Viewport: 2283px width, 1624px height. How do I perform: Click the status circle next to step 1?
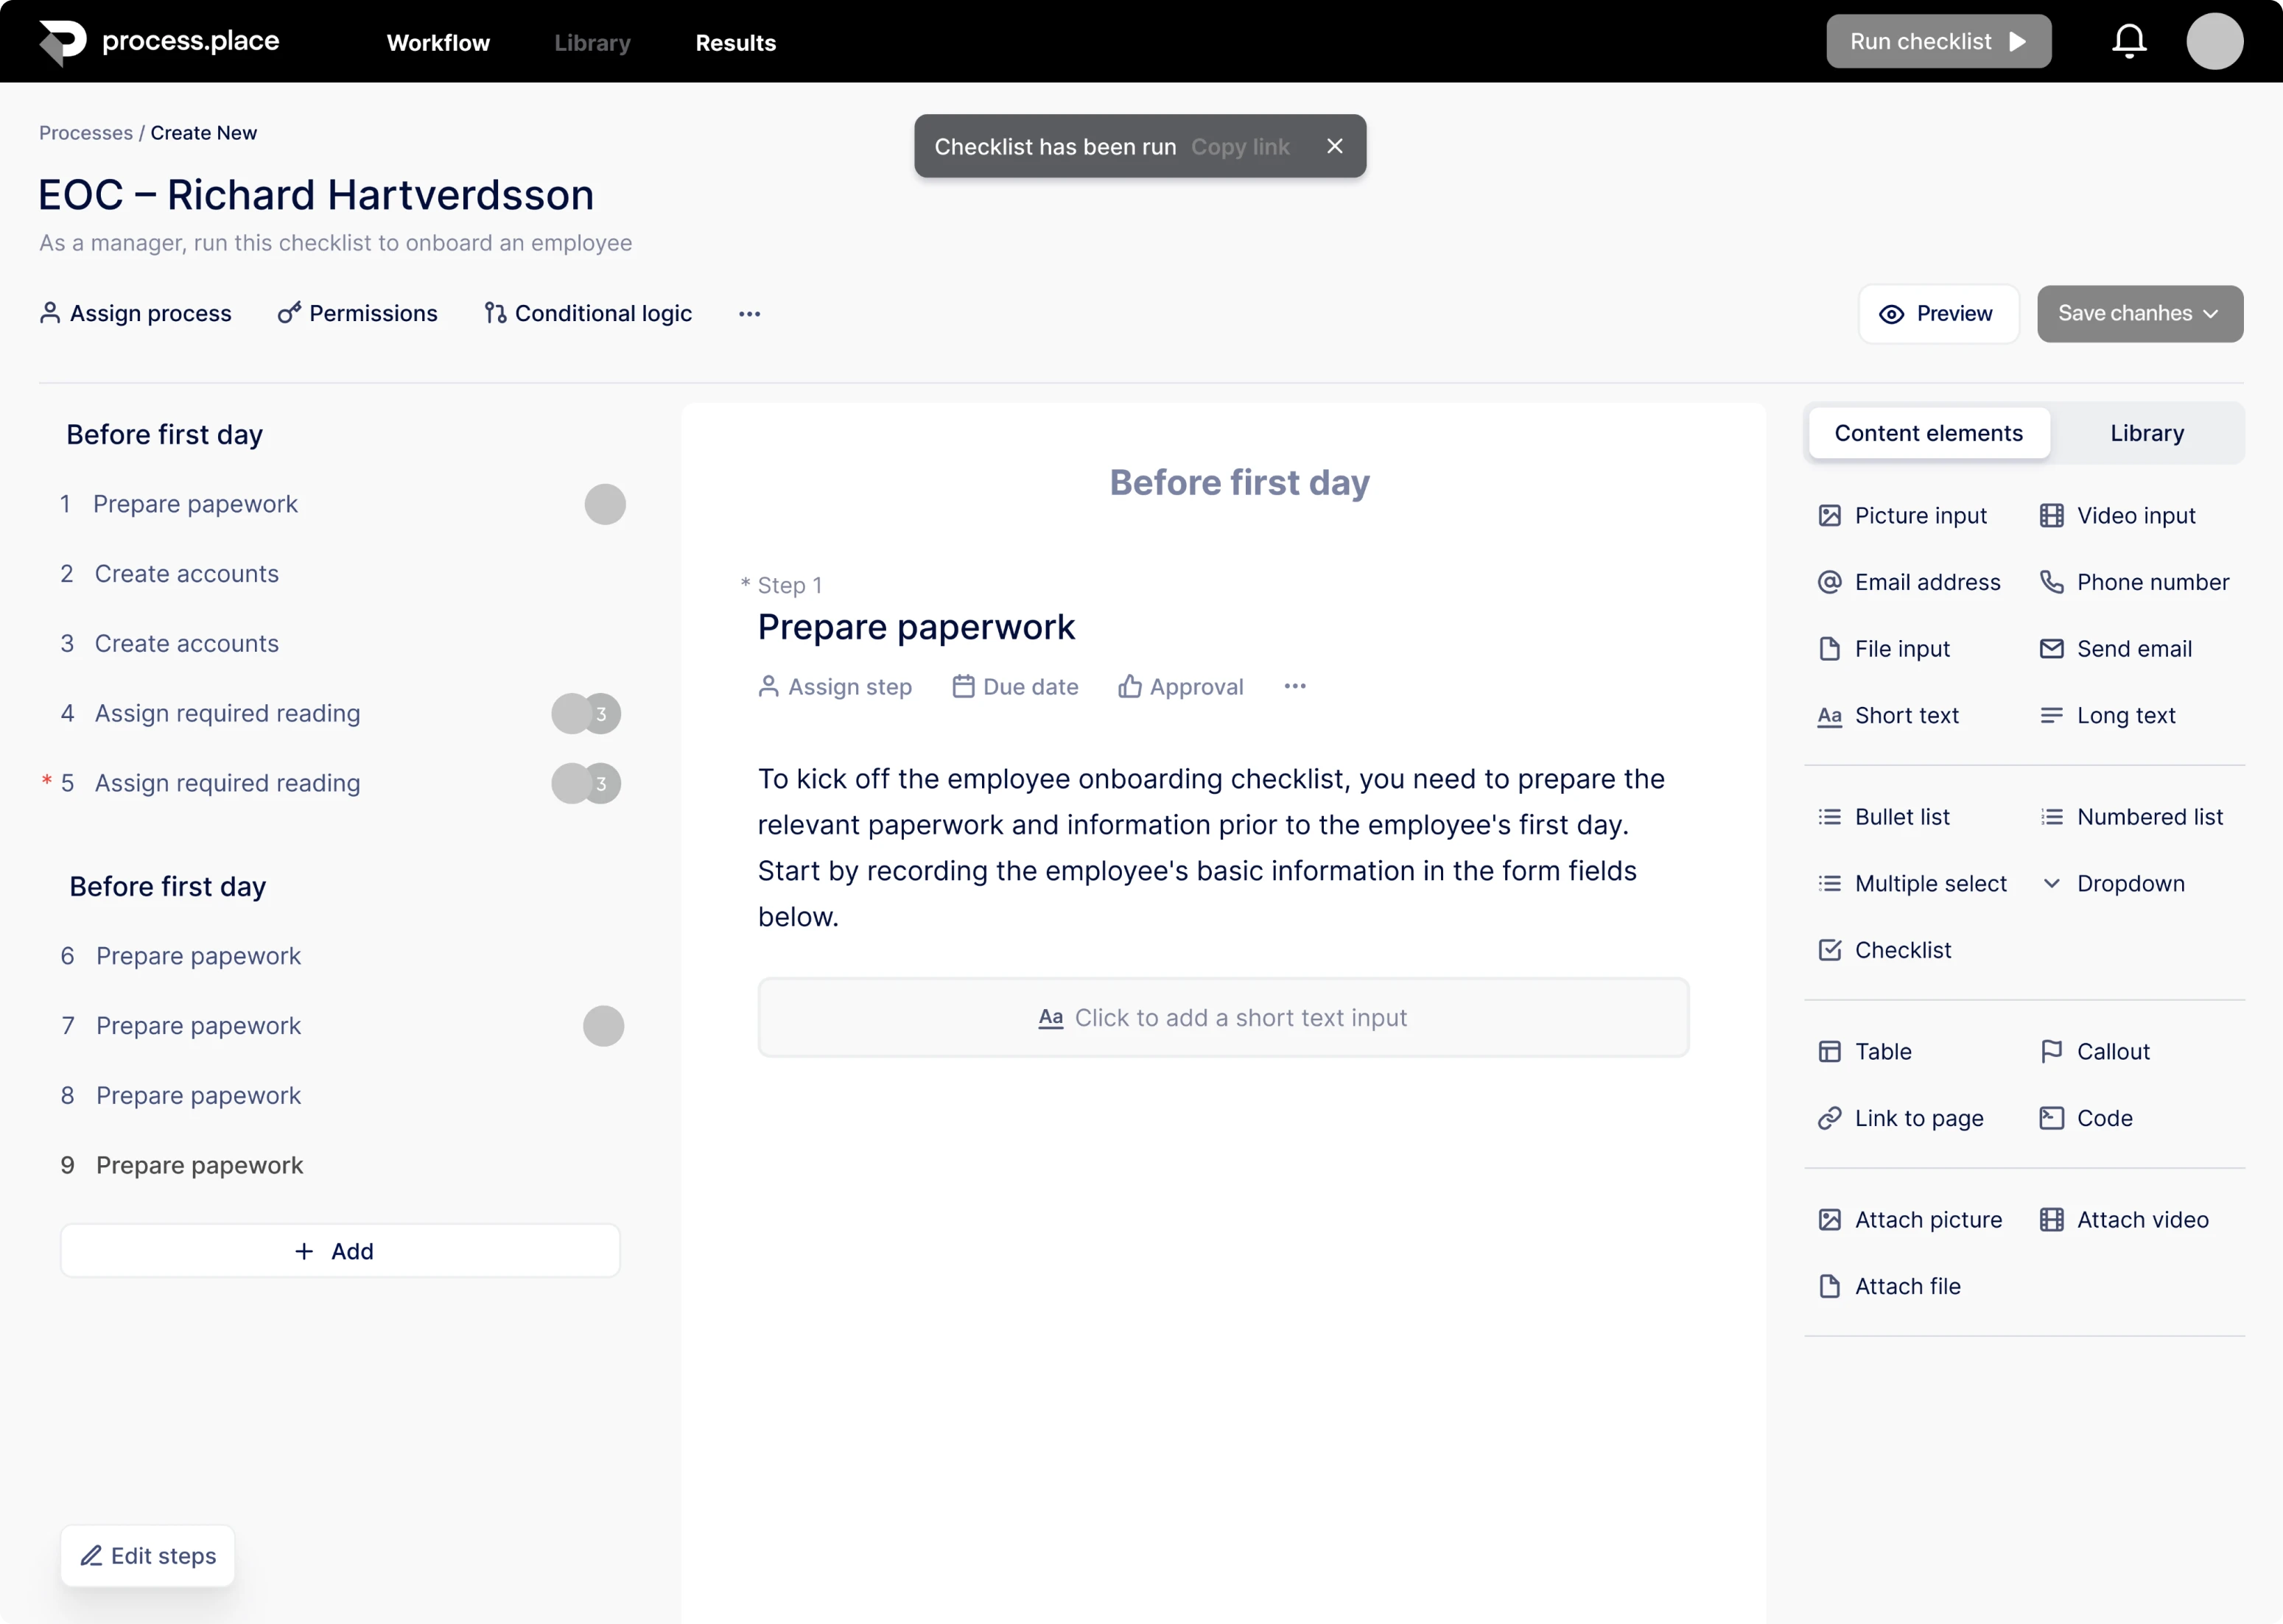pos(604,504)
